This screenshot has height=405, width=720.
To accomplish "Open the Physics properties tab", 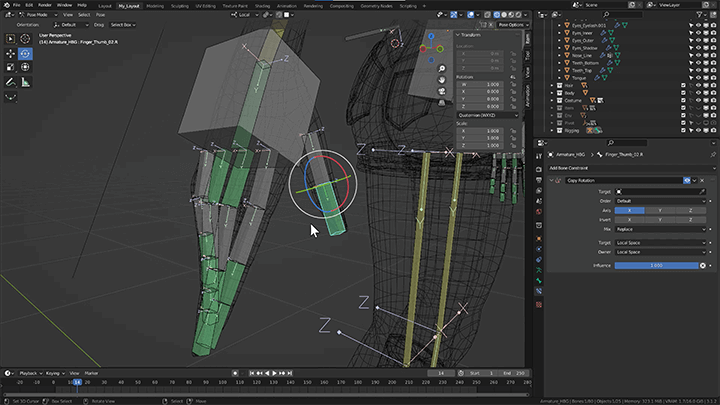I will (539, 249).
